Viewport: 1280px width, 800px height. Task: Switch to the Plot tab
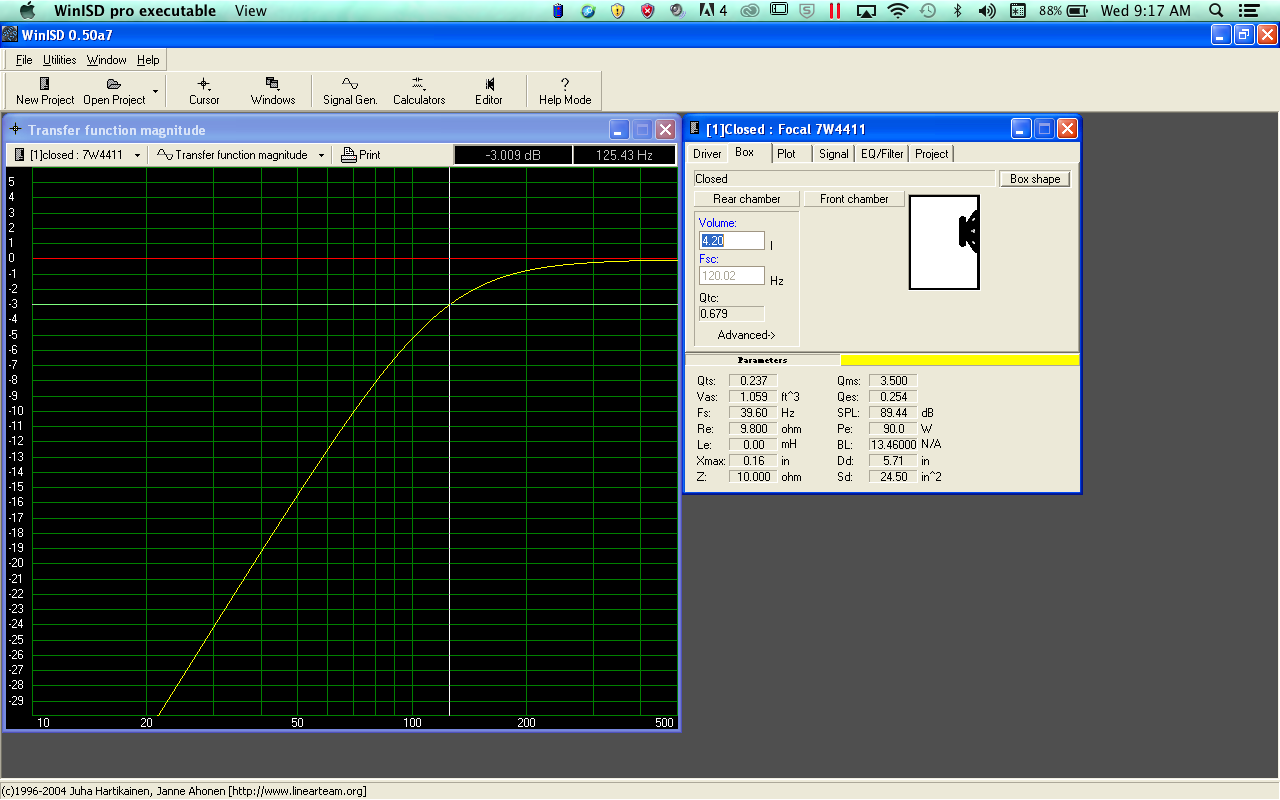point(787,153)
